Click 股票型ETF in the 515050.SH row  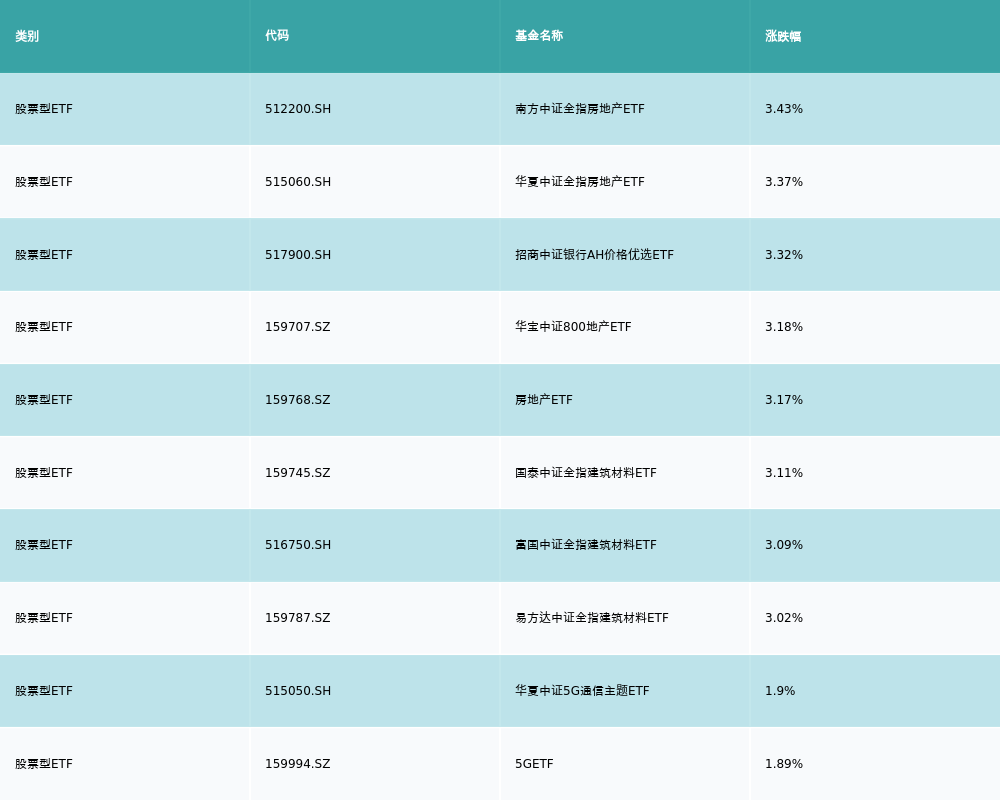pyautogui.click(x=44, y=692)
